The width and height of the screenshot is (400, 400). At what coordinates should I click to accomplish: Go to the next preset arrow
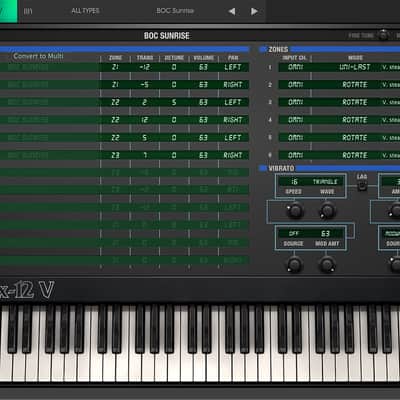(254, 11)
